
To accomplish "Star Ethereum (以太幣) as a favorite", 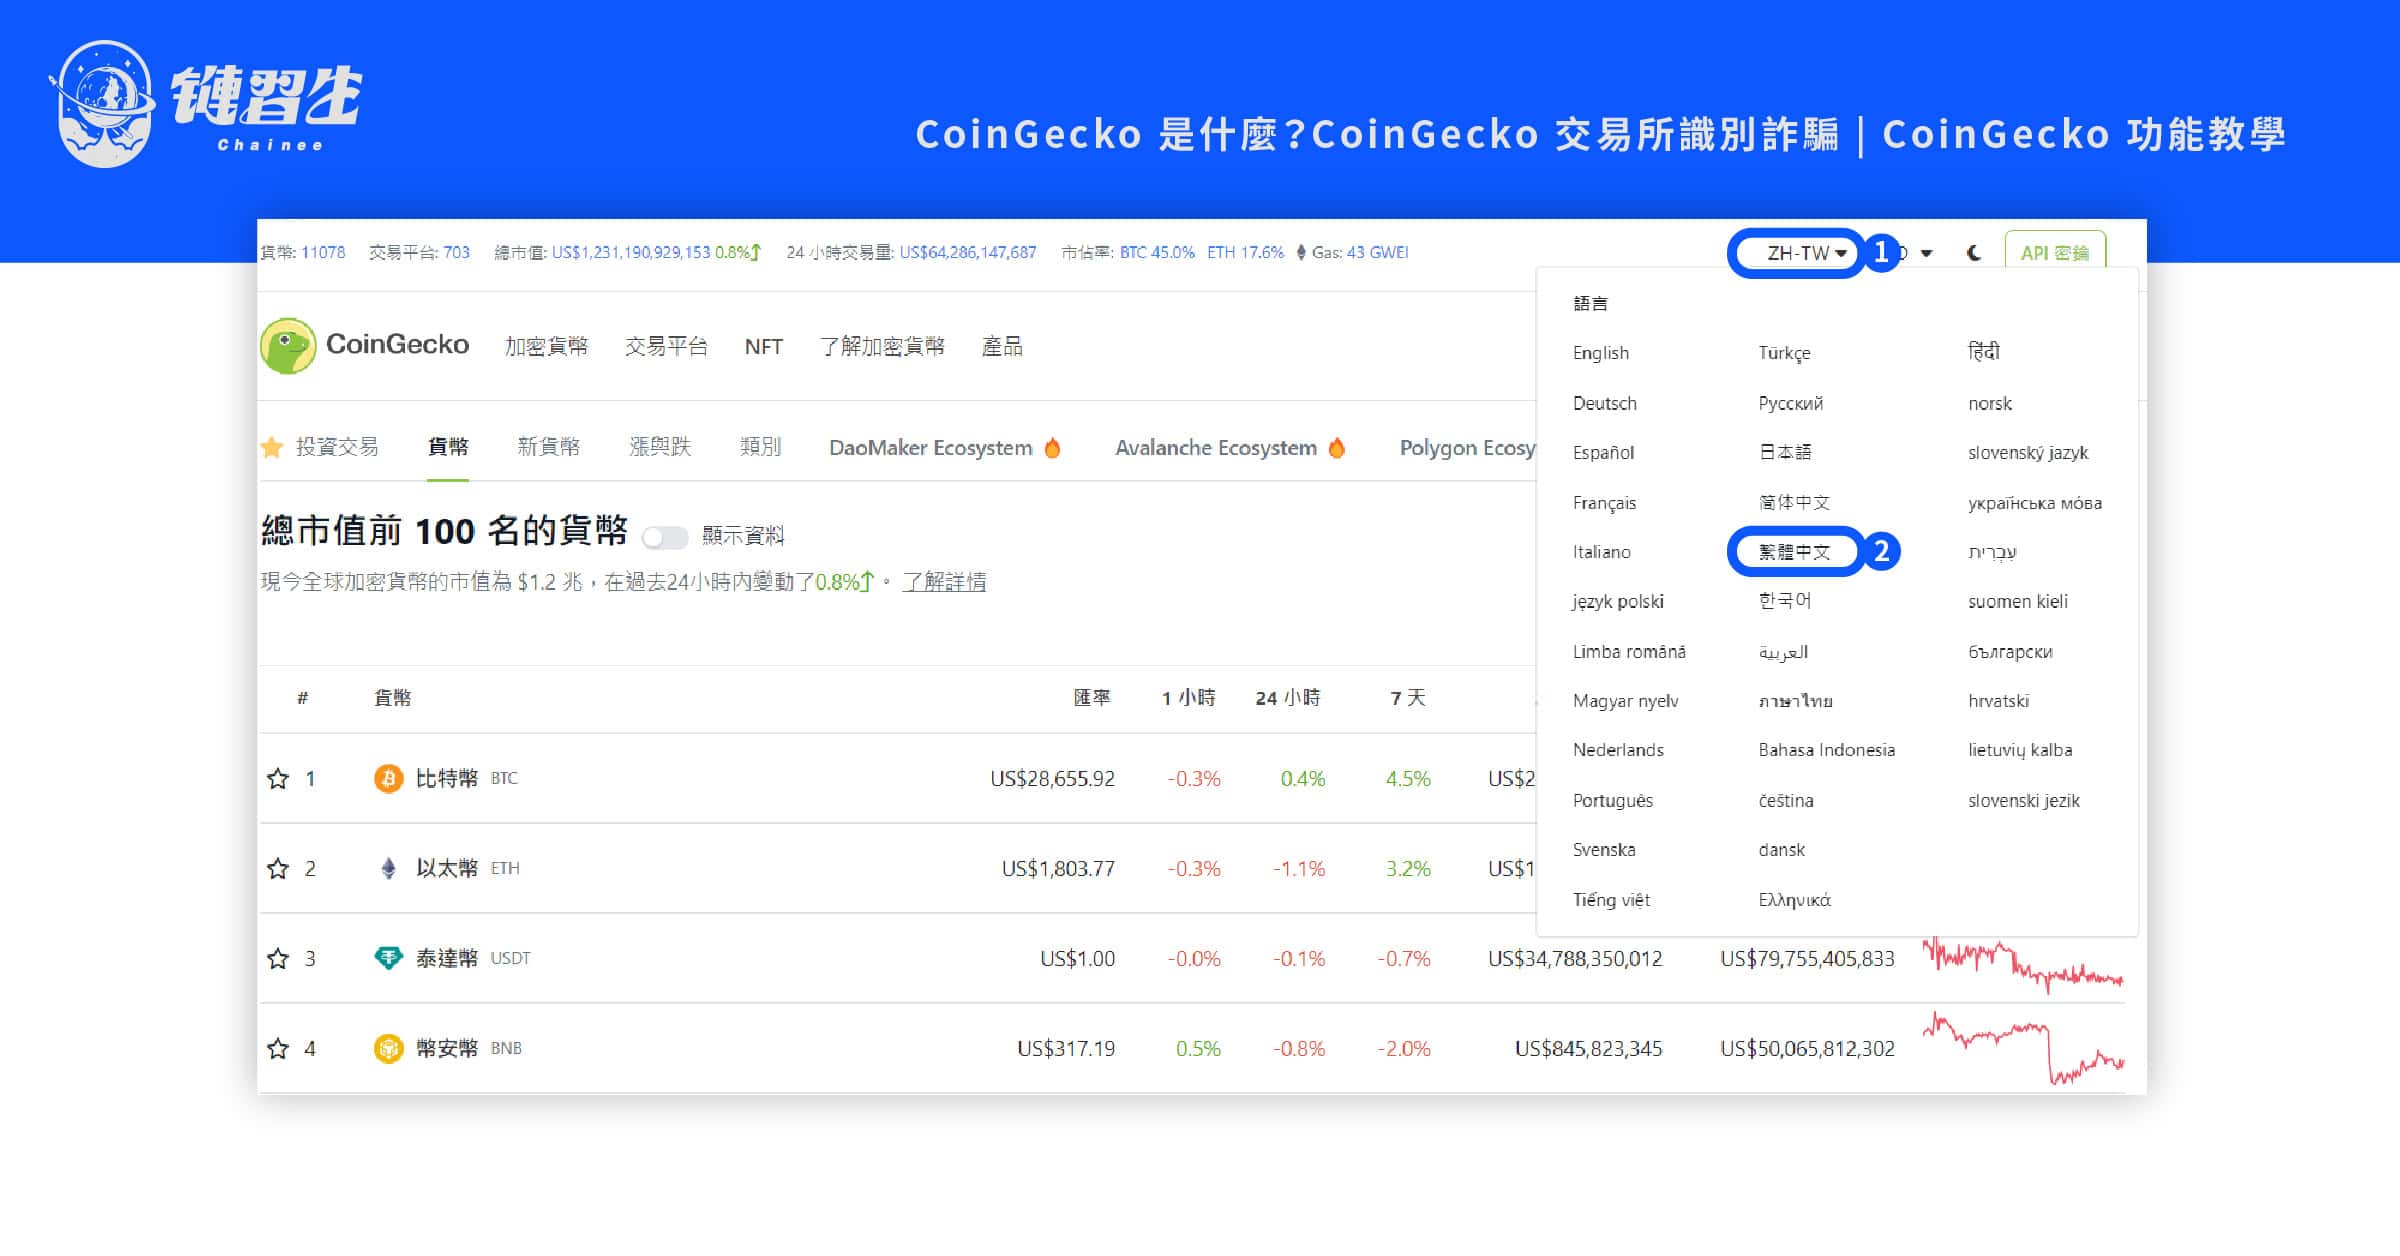I will coord(278,868).
